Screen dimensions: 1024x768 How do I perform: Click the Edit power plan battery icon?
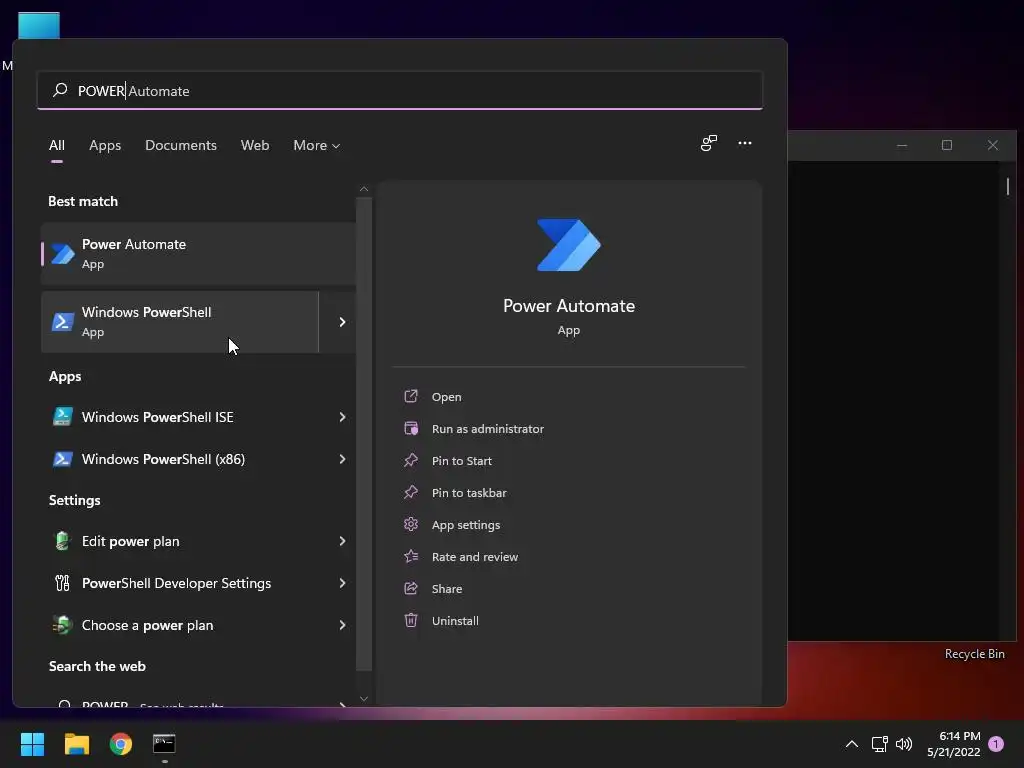[x=62, y=541]
